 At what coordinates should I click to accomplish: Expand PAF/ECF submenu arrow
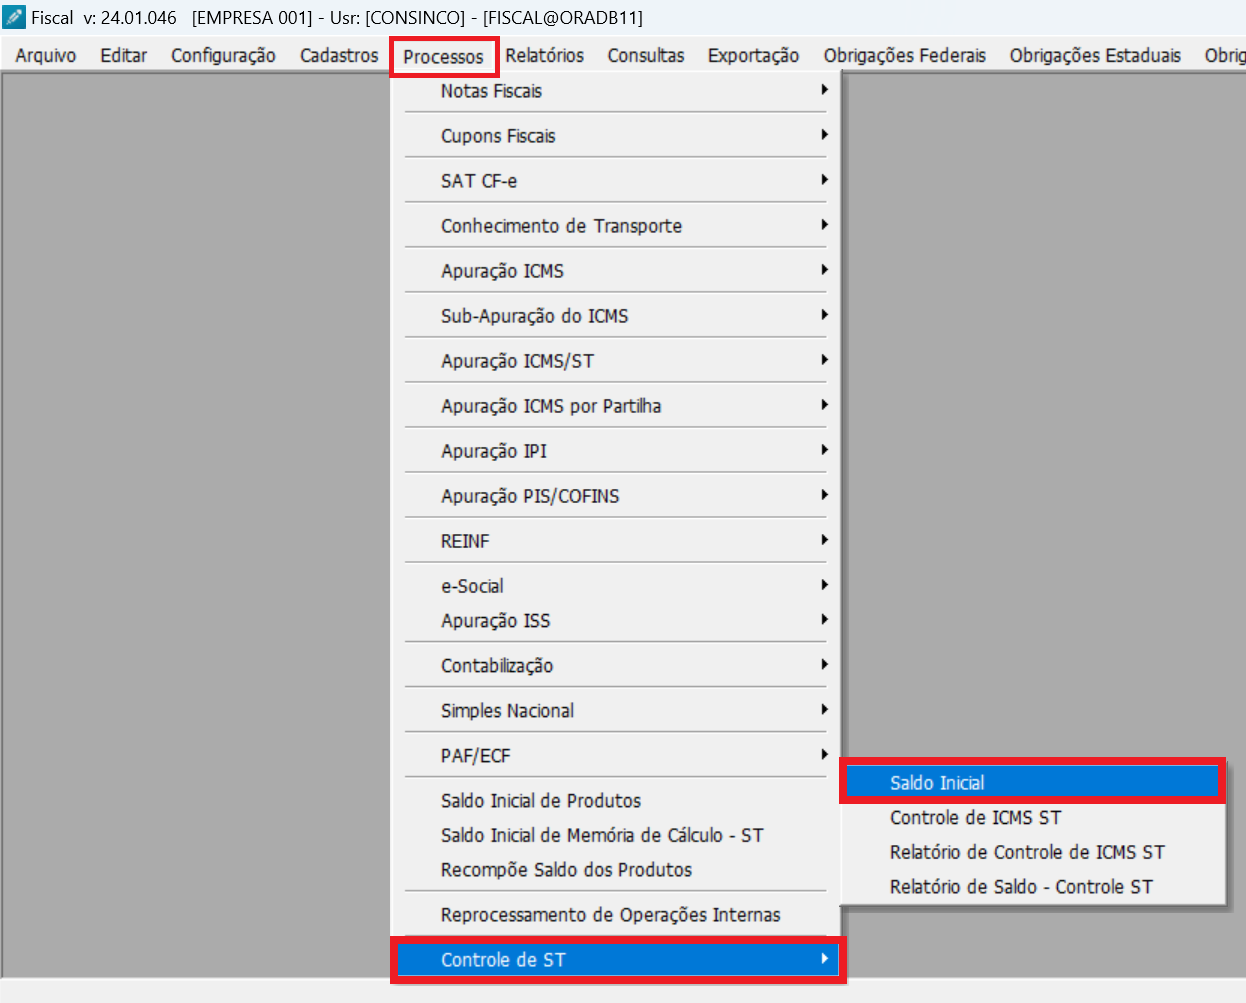pyautogui.click(x=824, y=755)
